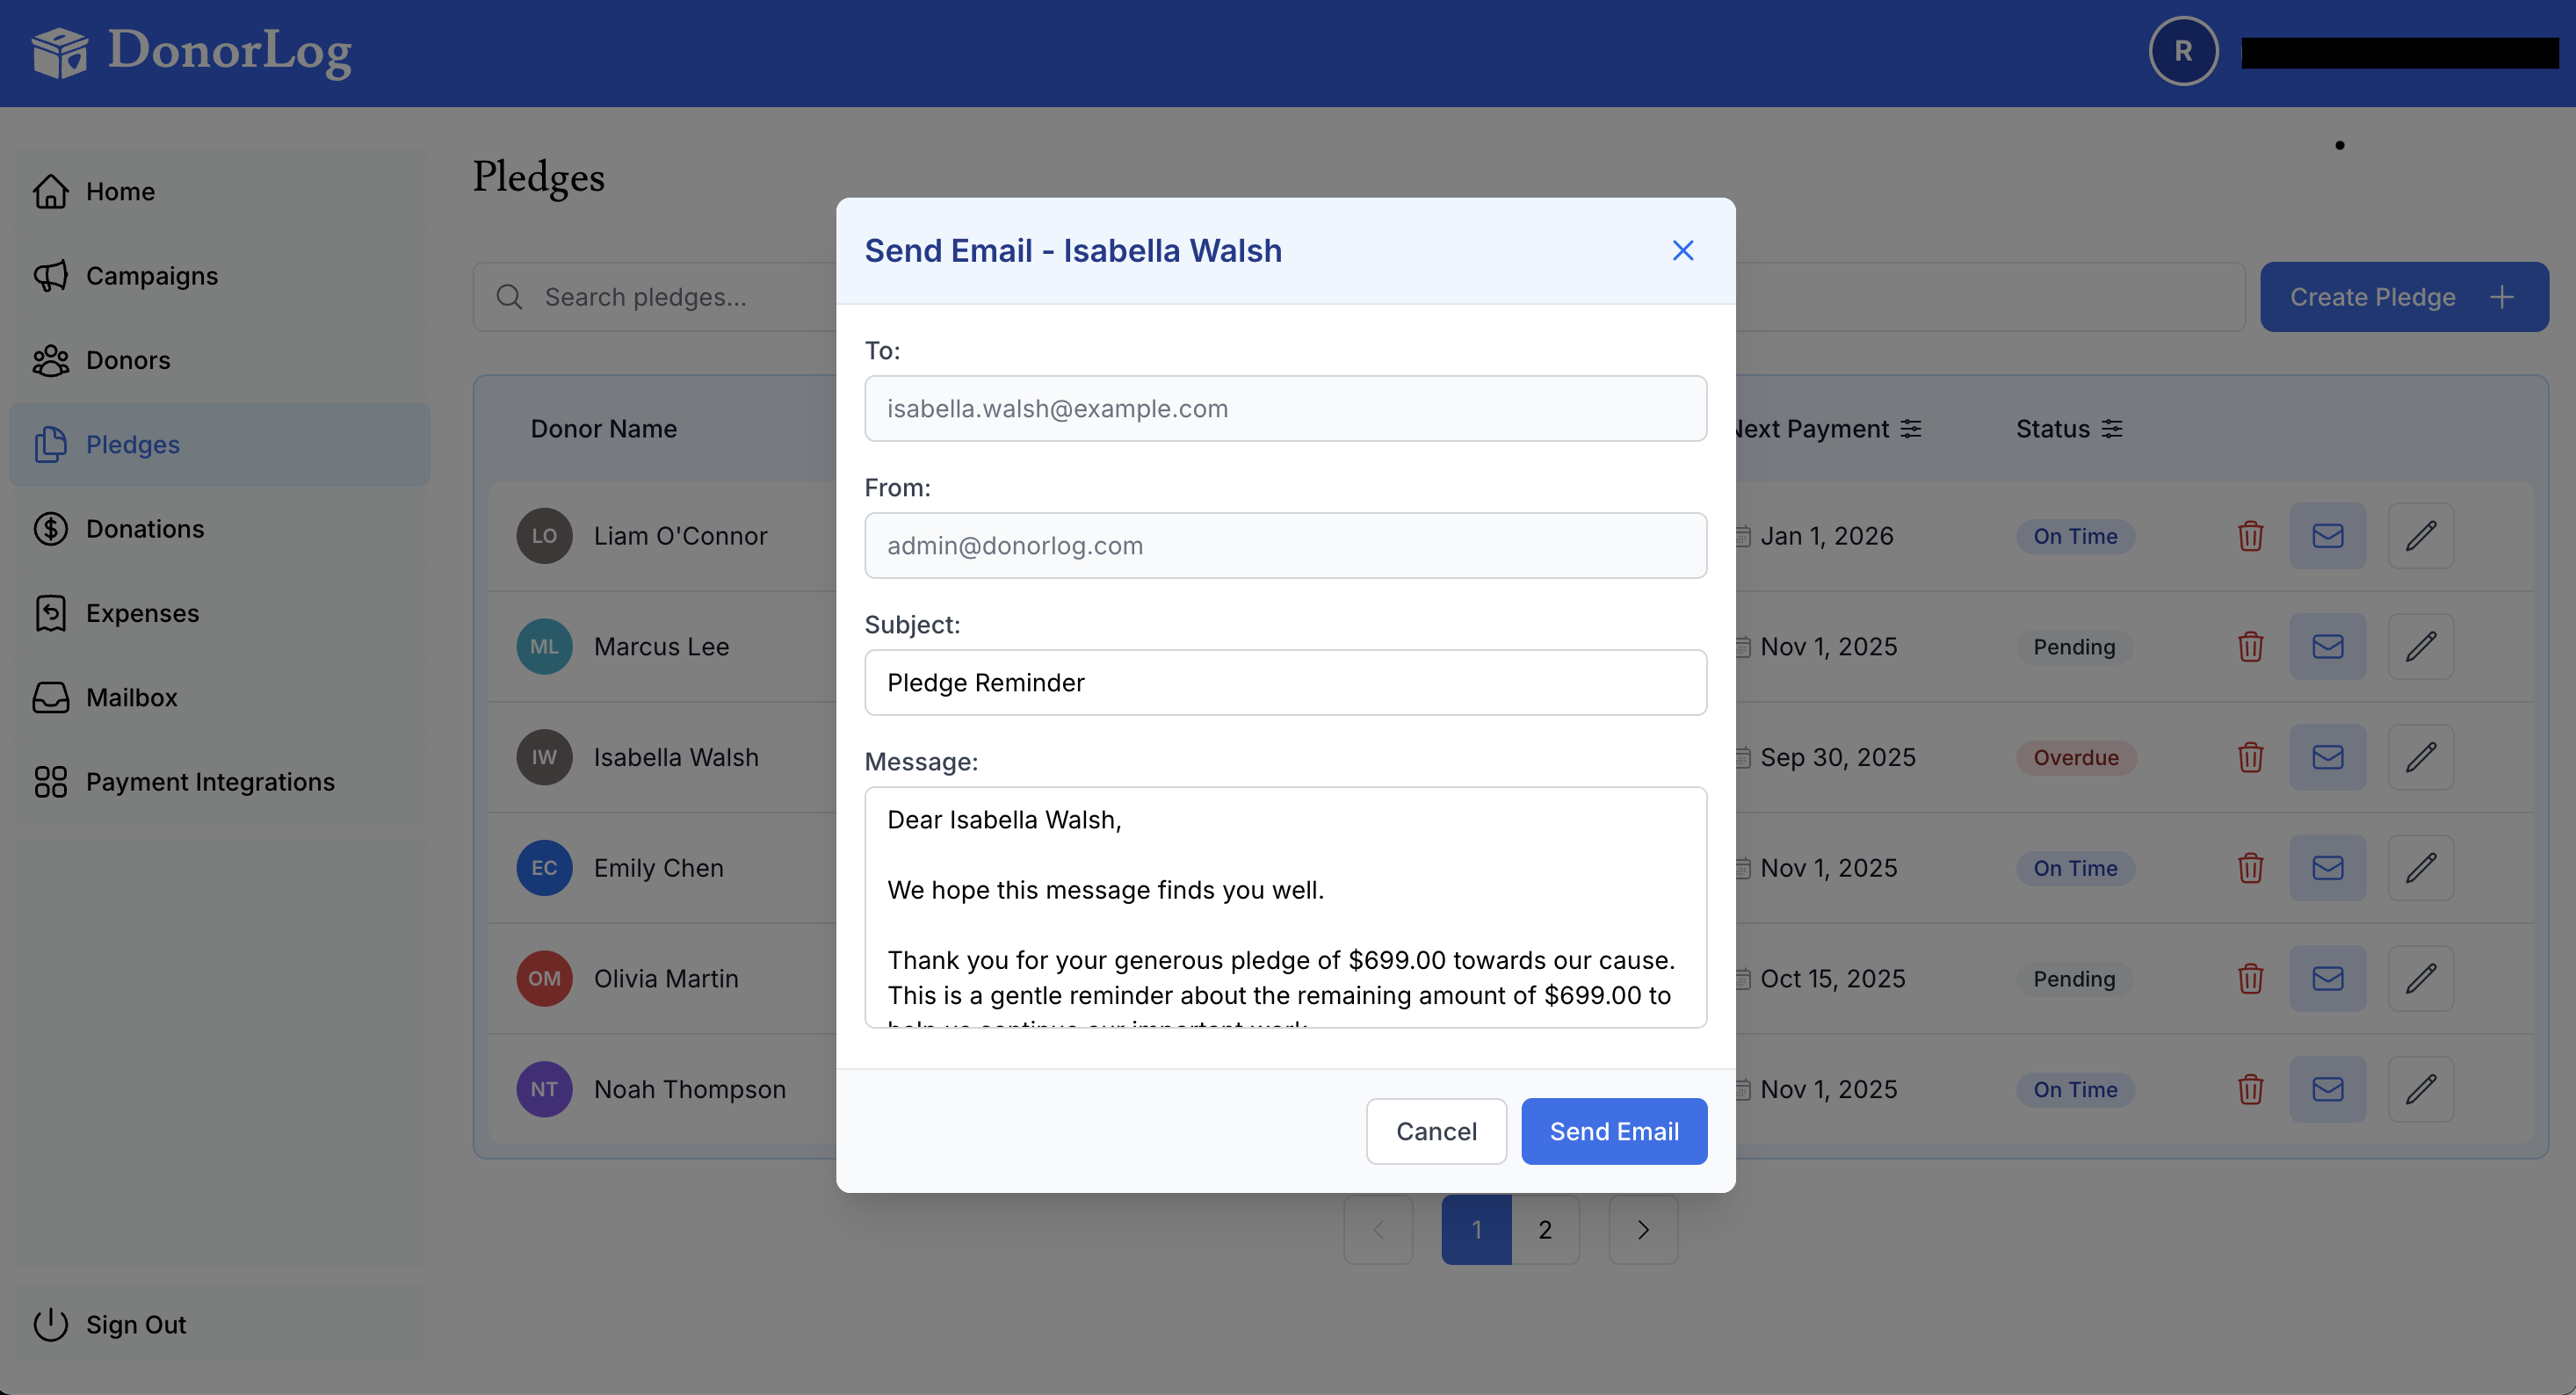The width and height of the screenshot is (2576, 1395).
Task: Close the Send Email dialog with X
Action: point(1683,250)
